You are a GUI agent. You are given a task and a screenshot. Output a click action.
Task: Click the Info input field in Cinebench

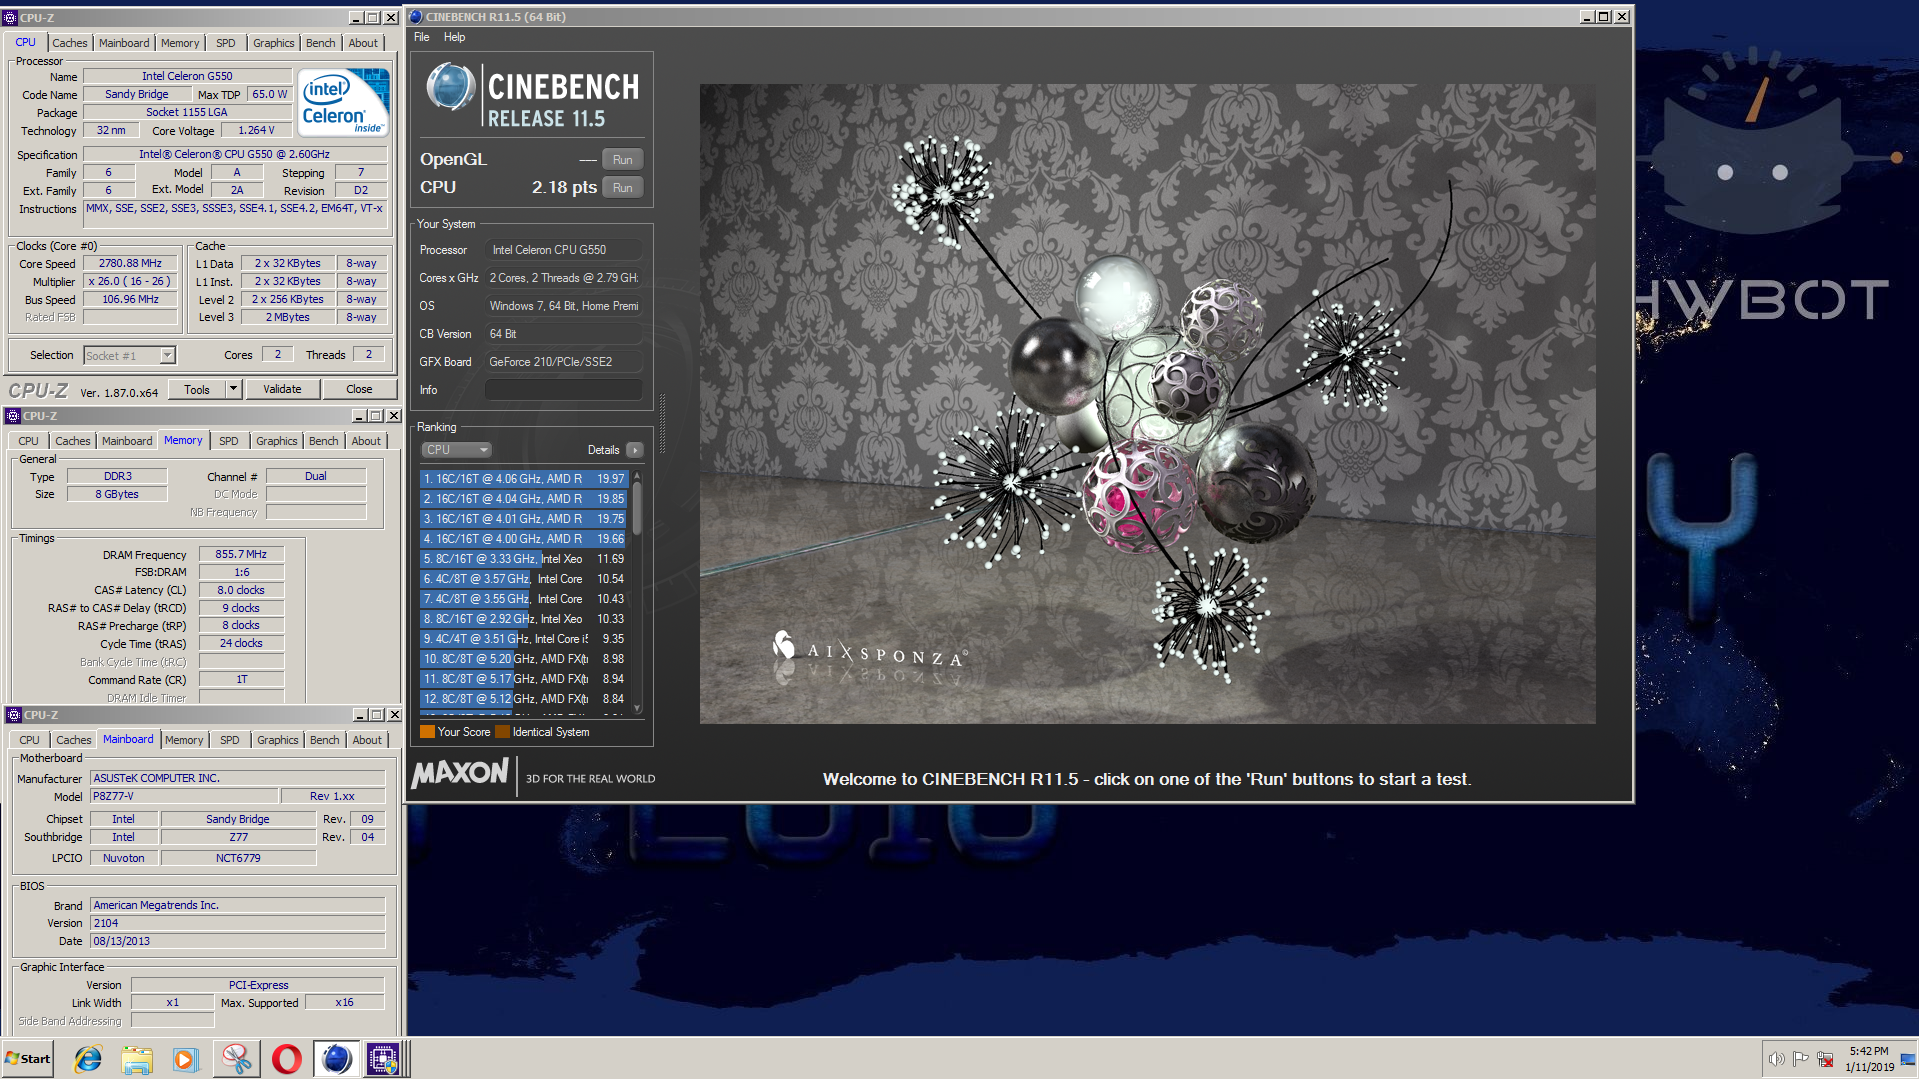click(564, 390)
